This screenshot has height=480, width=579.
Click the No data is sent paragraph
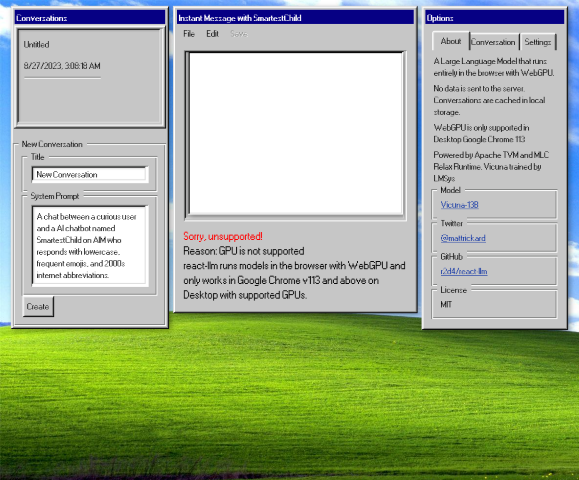[x=489, y=100]
